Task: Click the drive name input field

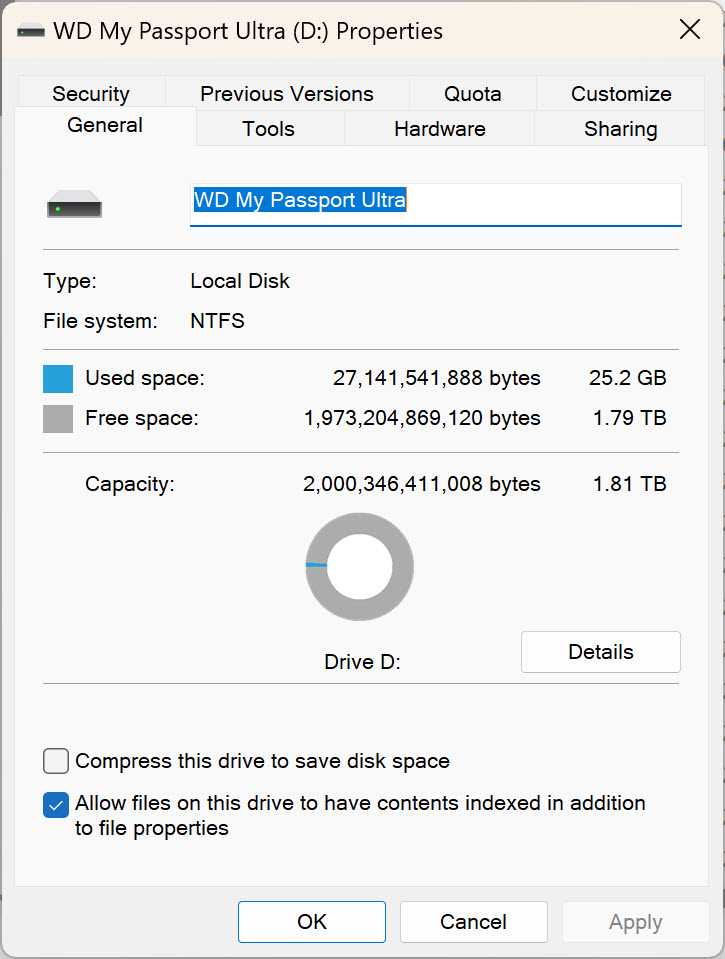Action: tap(436, 204)
